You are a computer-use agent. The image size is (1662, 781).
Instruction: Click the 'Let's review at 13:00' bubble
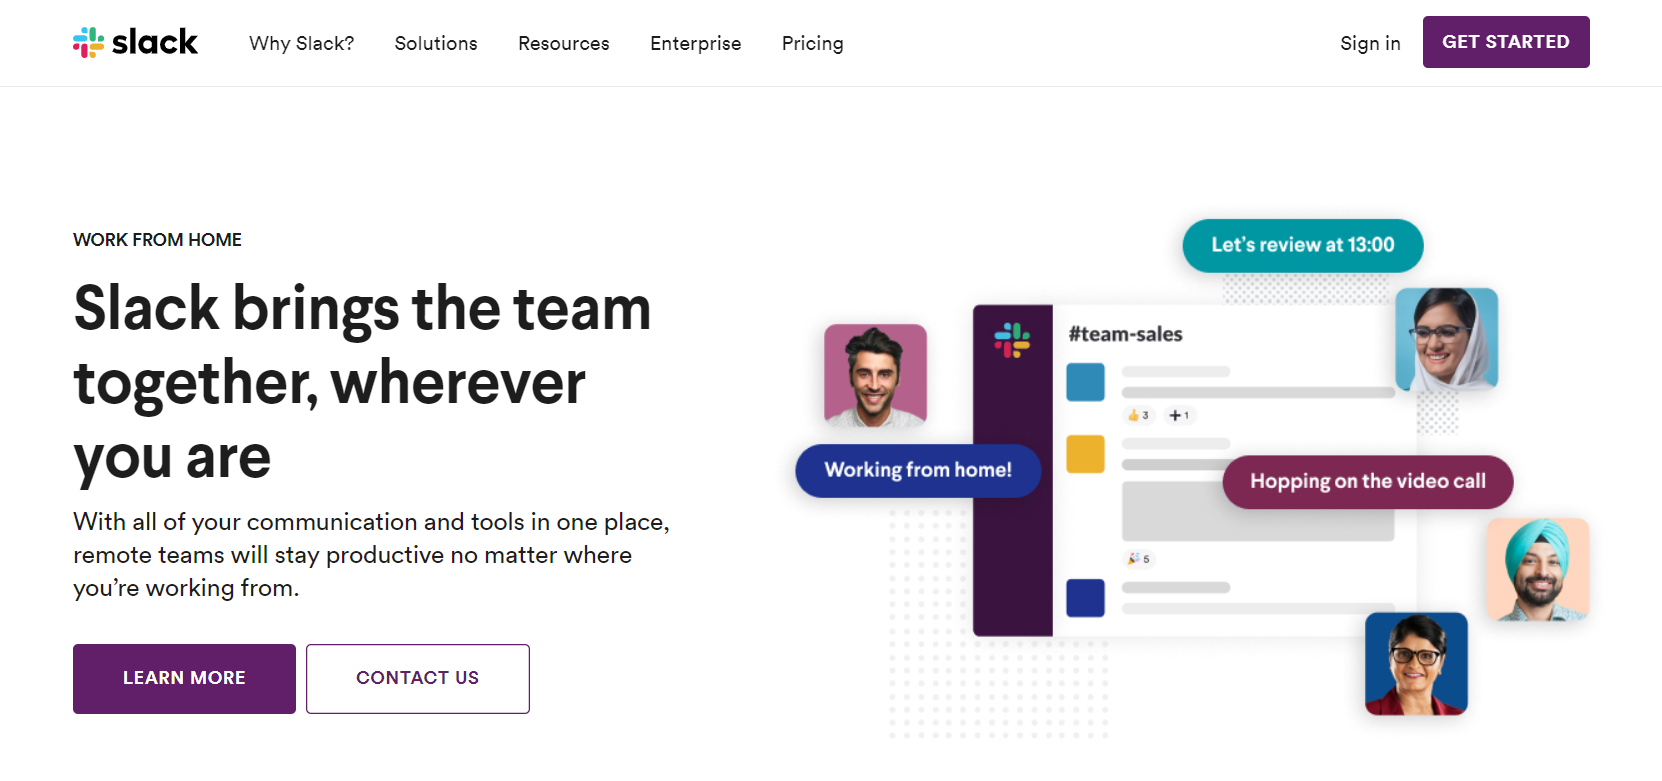[x=1303, y=245]
